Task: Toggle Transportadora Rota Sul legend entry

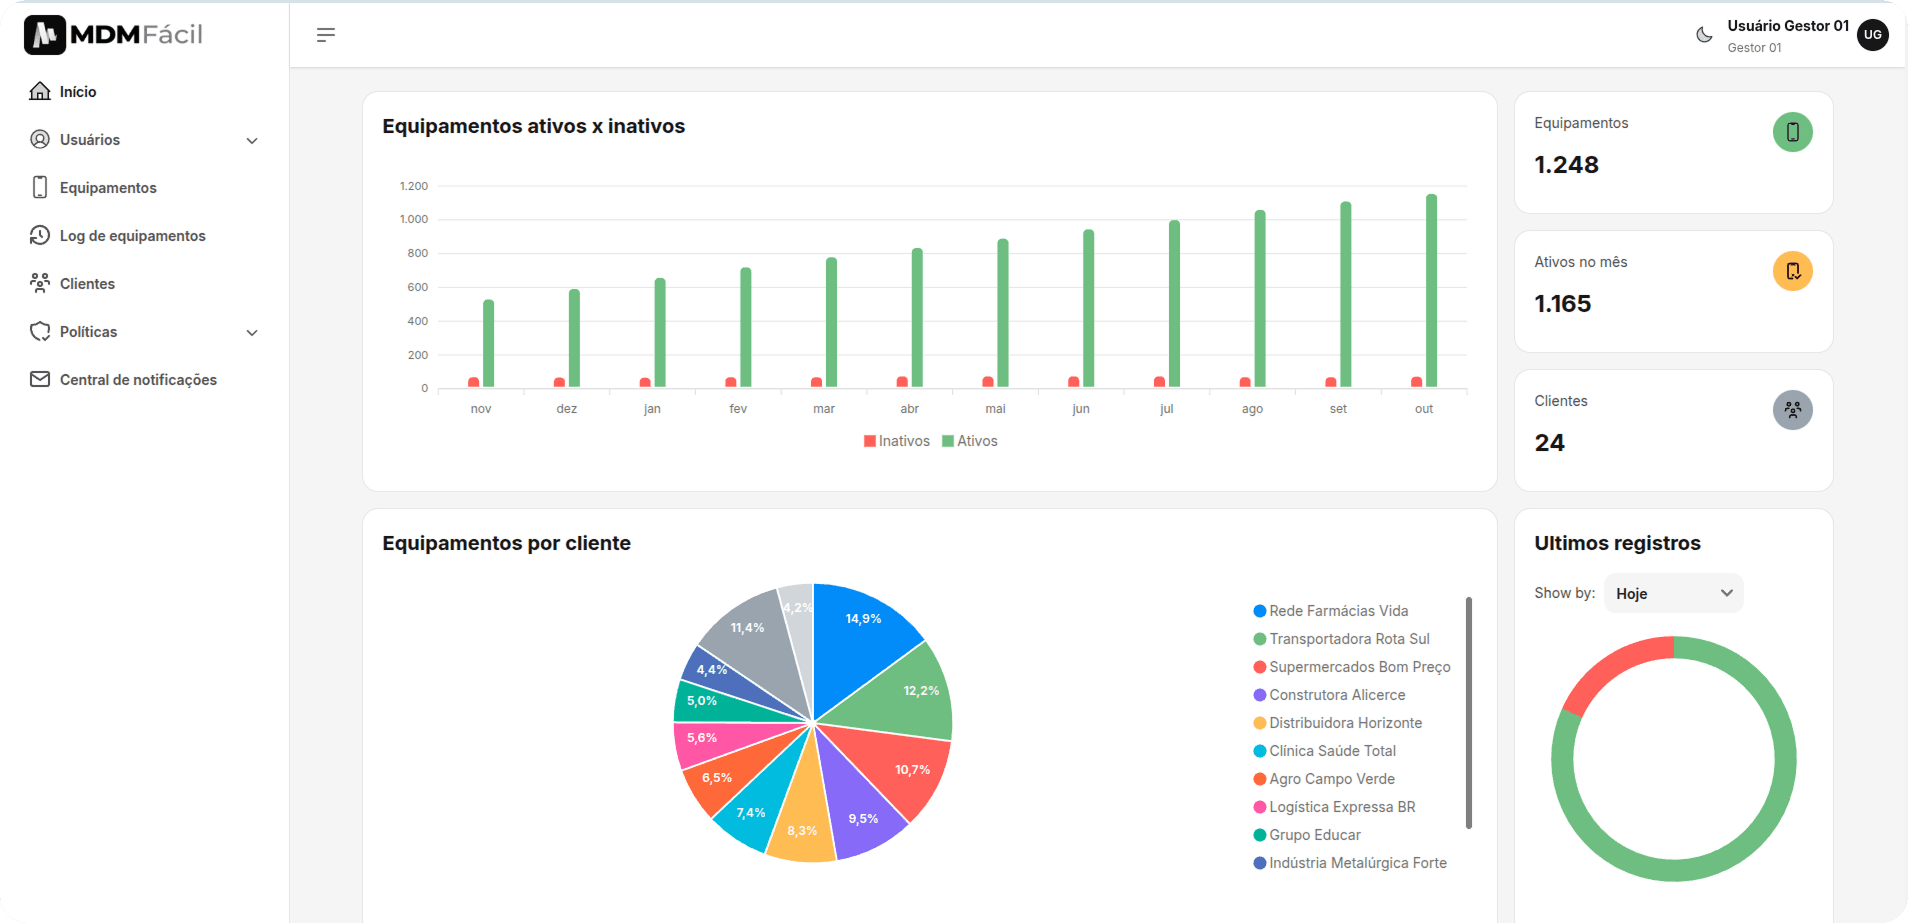Action: pos(1342,639)
